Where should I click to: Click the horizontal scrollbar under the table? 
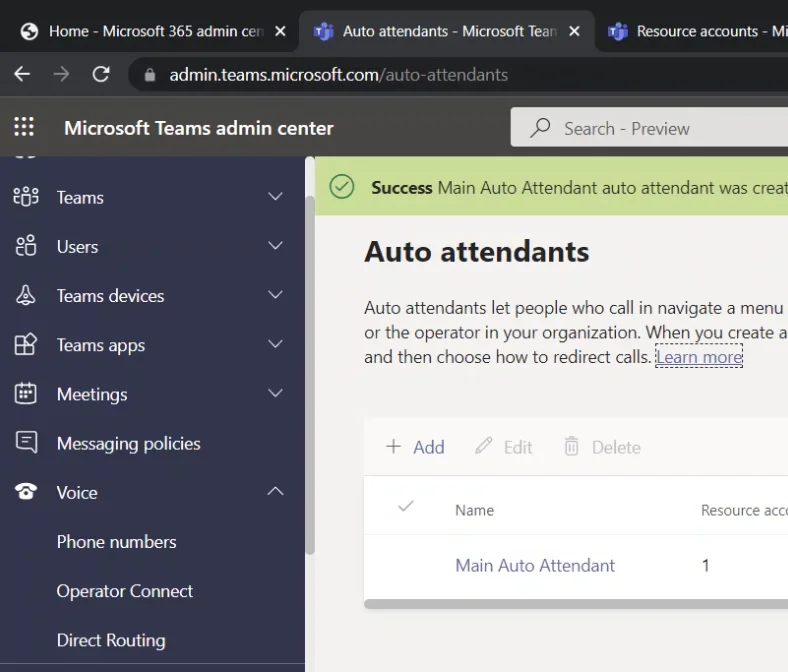[575, 604]
